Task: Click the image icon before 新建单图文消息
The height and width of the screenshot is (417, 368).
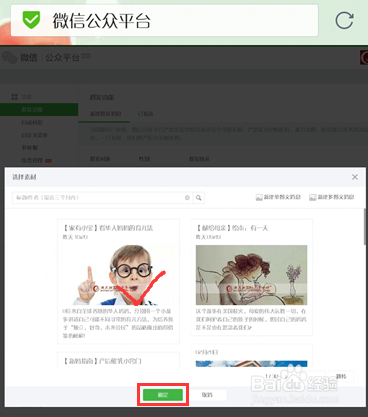Action: (259, 197)
